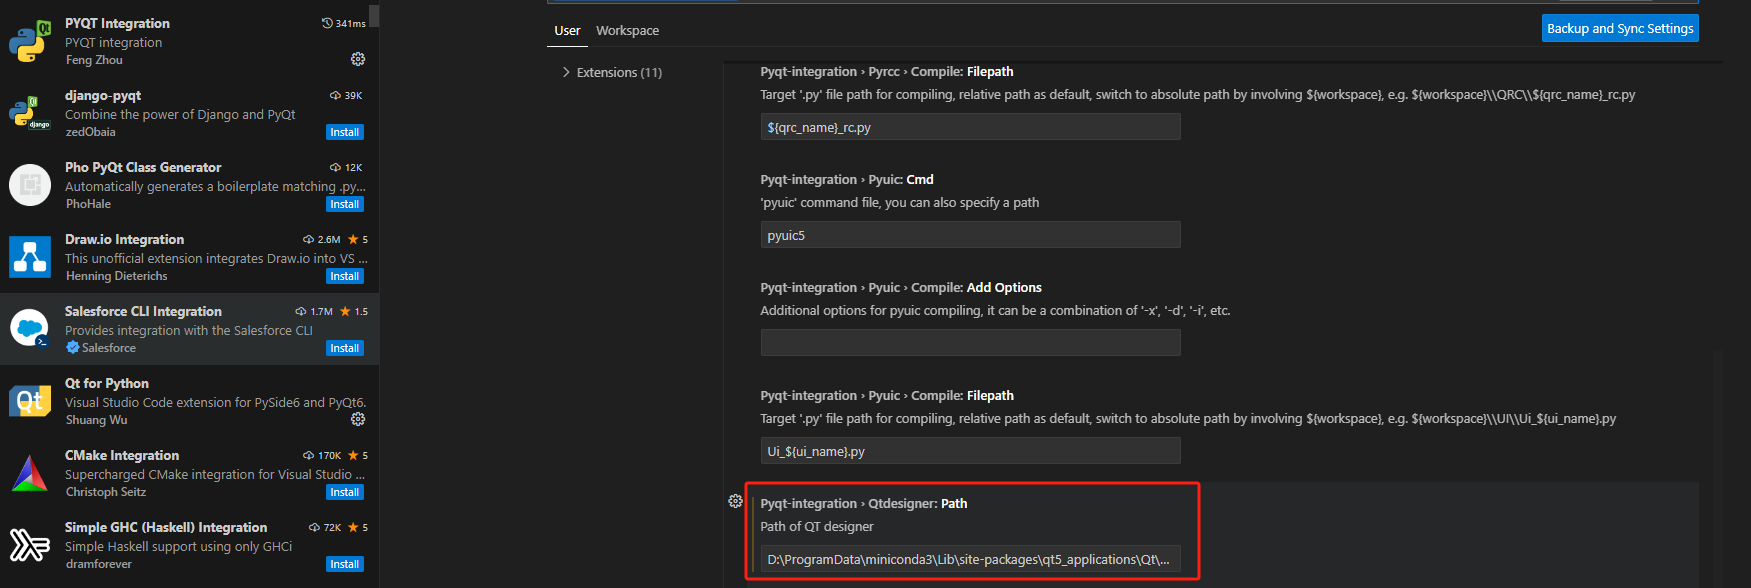Click the django-pyqt extension icon
The width and height of the screenshot is (1751, 588).
[30, 113]
